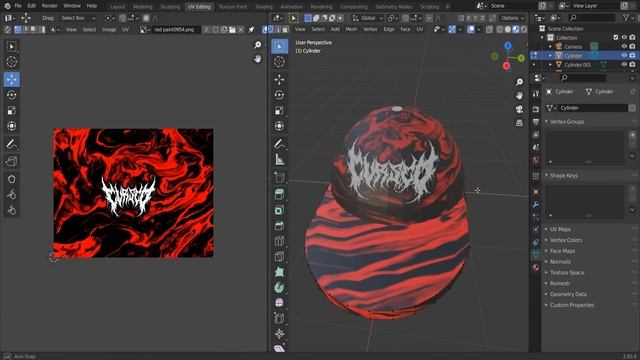Click the pan hand icon in UV editor

click(x=258, y=59)
